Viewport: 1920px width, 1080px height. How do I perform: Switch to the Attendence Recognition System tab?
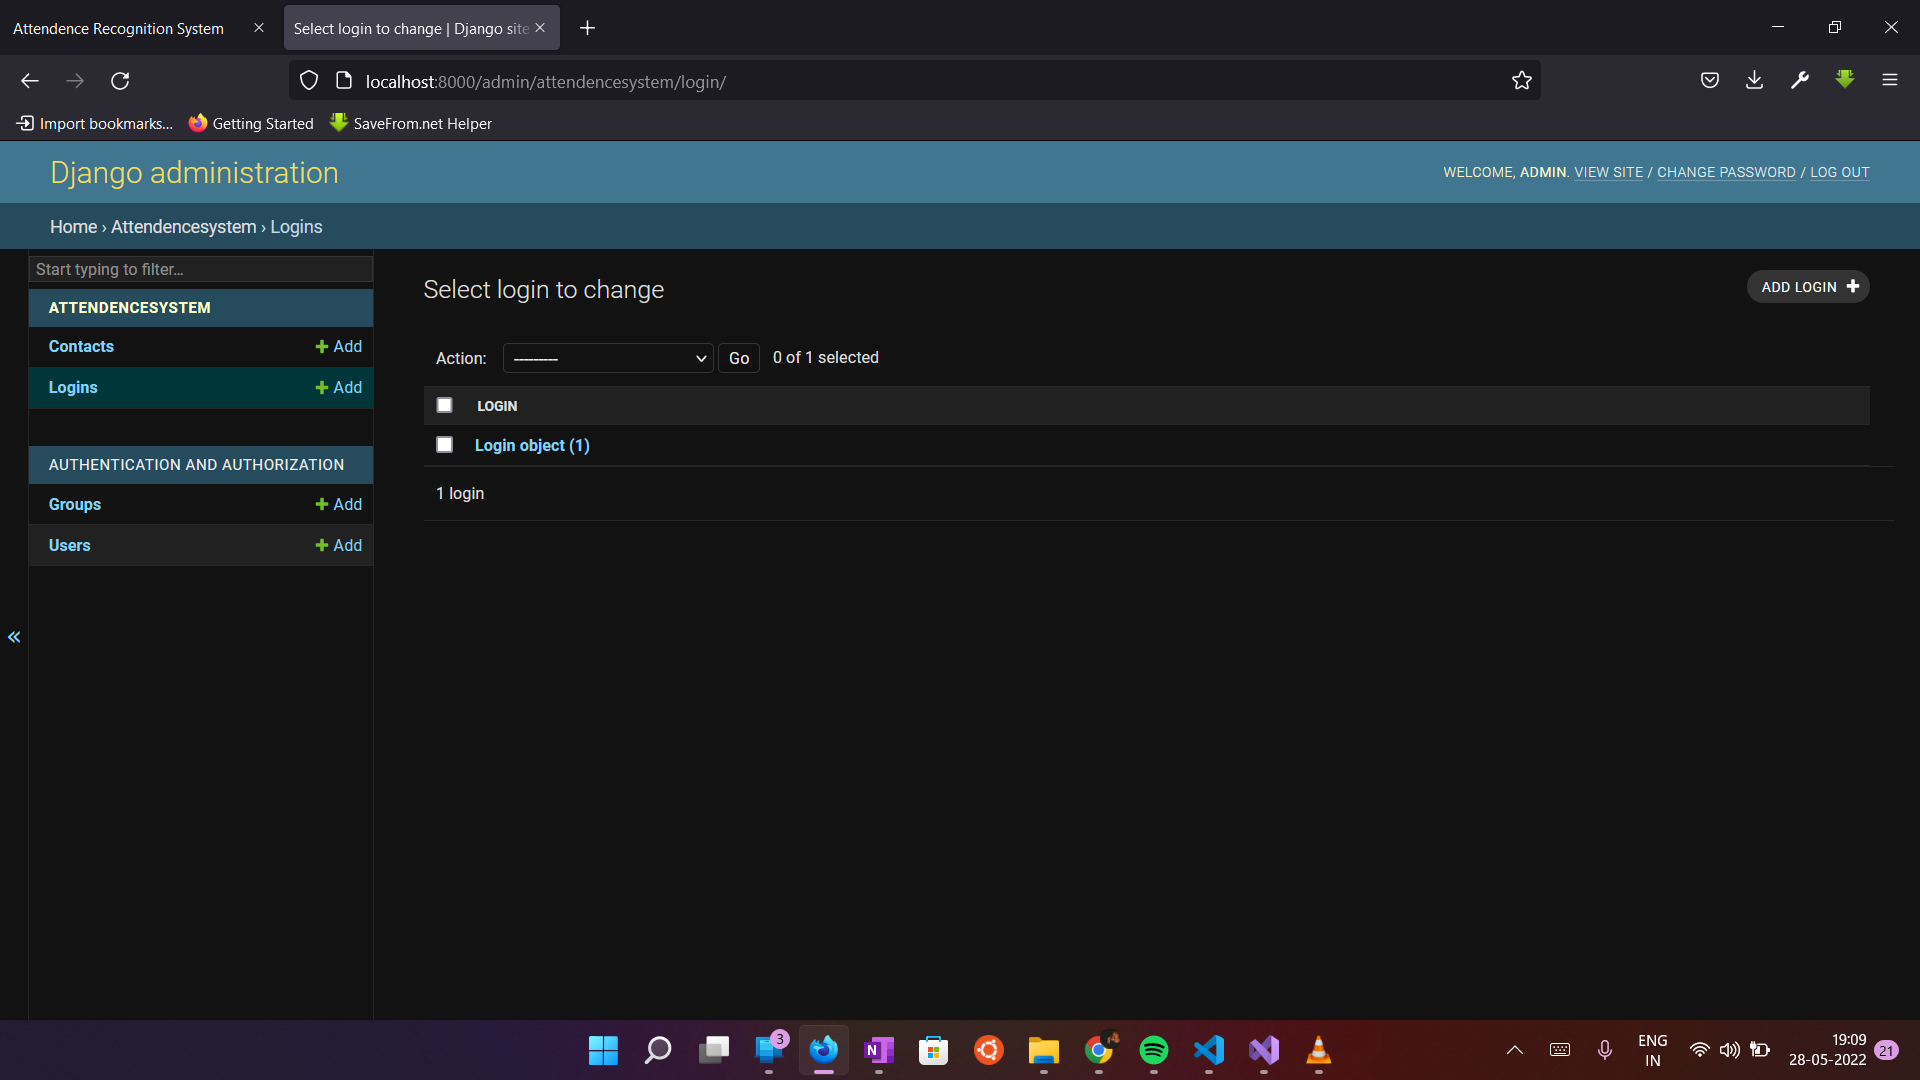pos(117,28)
